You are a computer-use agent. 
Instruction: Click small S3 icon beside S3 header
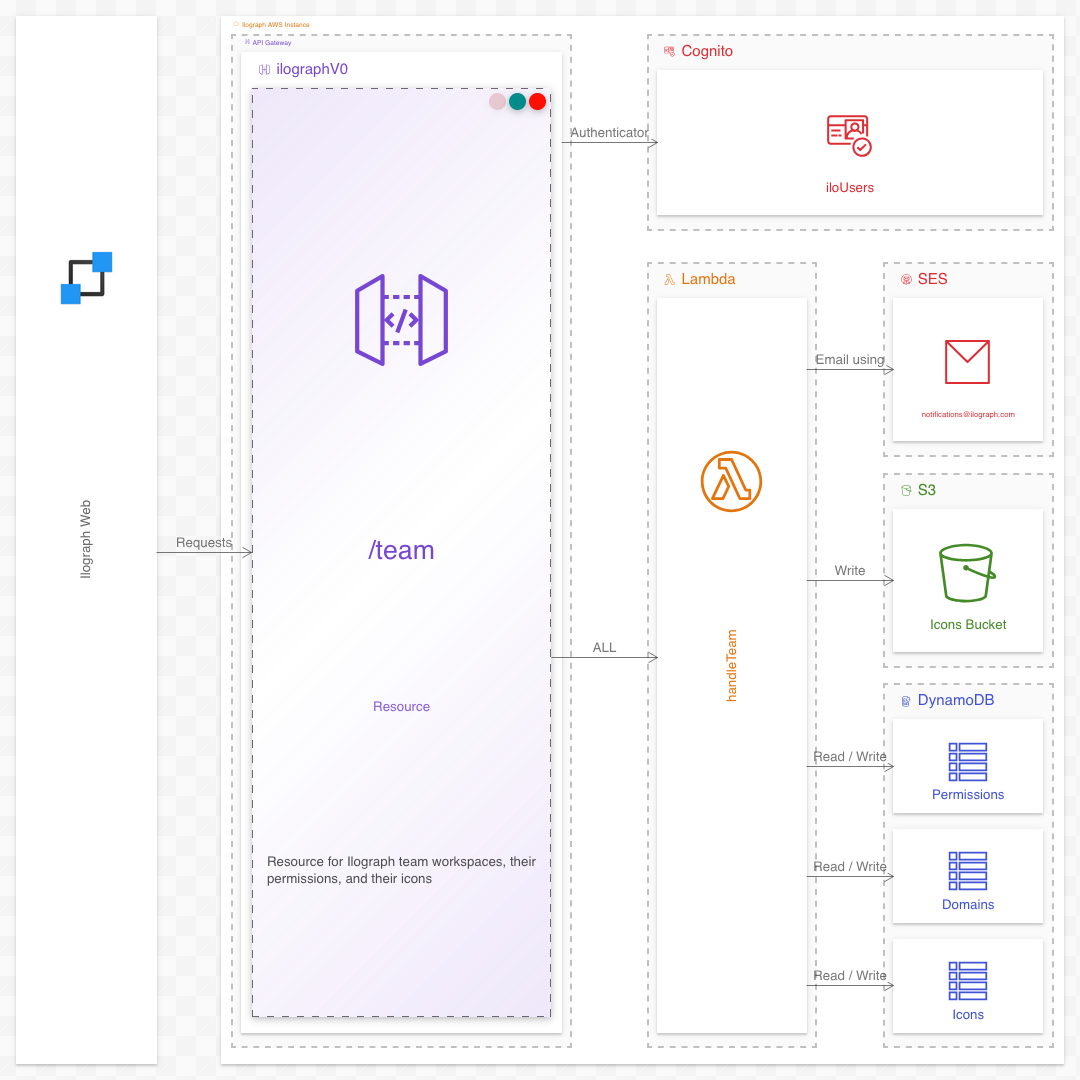[906, 490]
